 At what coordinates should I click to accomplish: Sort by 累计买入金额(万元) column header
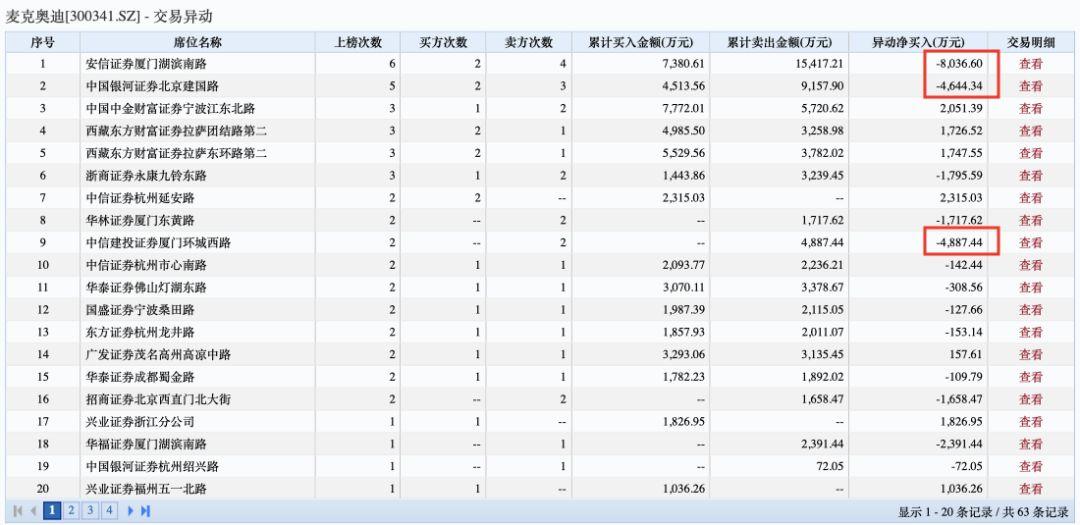[641, 42]
